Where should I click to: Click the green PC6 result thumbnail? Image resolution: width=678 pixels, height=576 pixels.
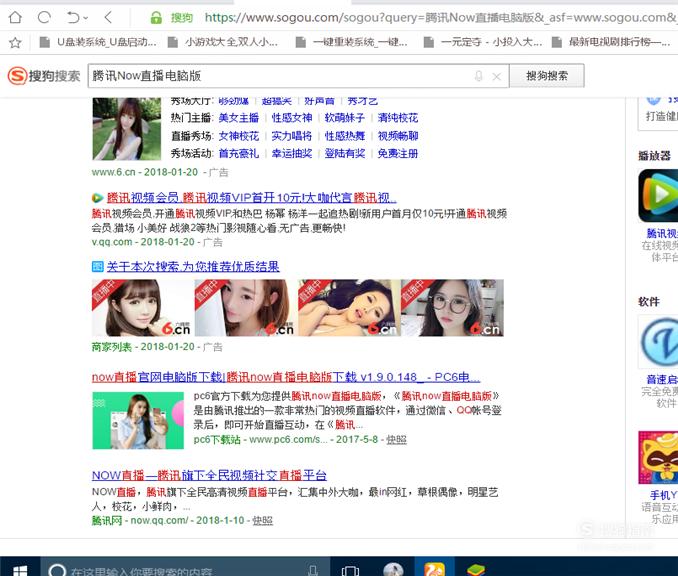138,420
